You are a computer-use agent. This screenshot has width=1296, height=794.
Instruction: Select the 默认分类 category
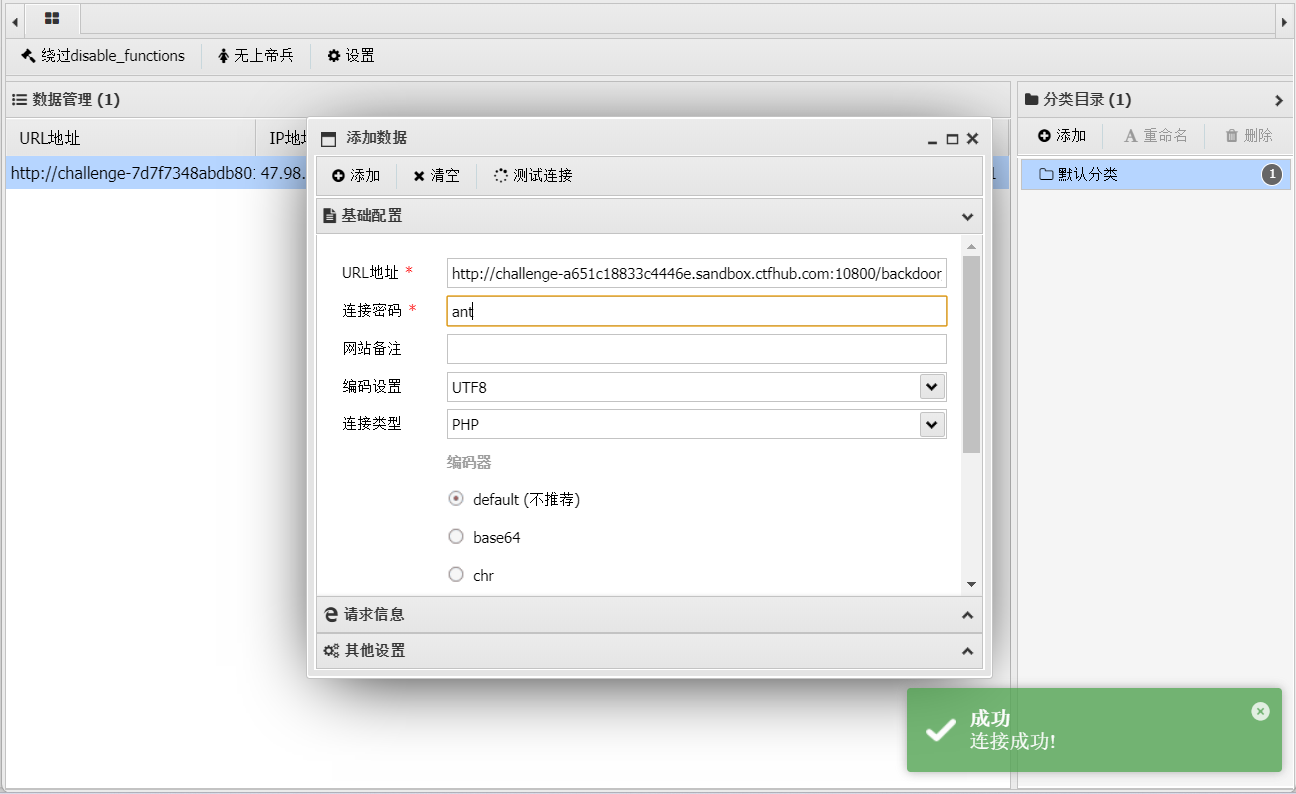1100,174
